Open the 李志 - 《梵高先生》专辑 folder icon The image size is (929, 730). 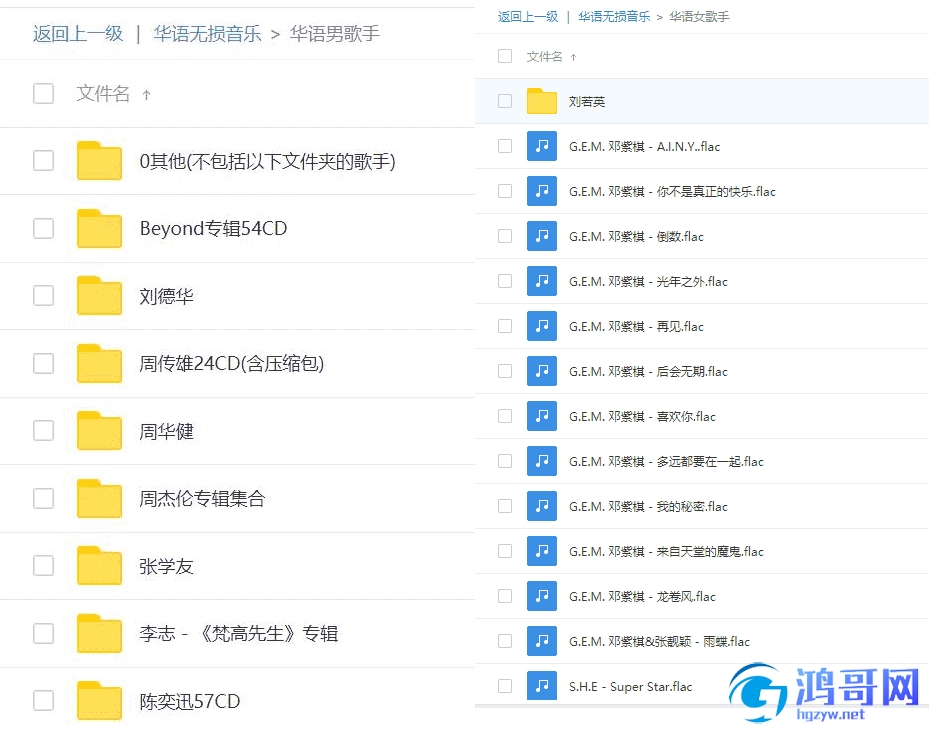pyautogui.click(x=99, y=633)
